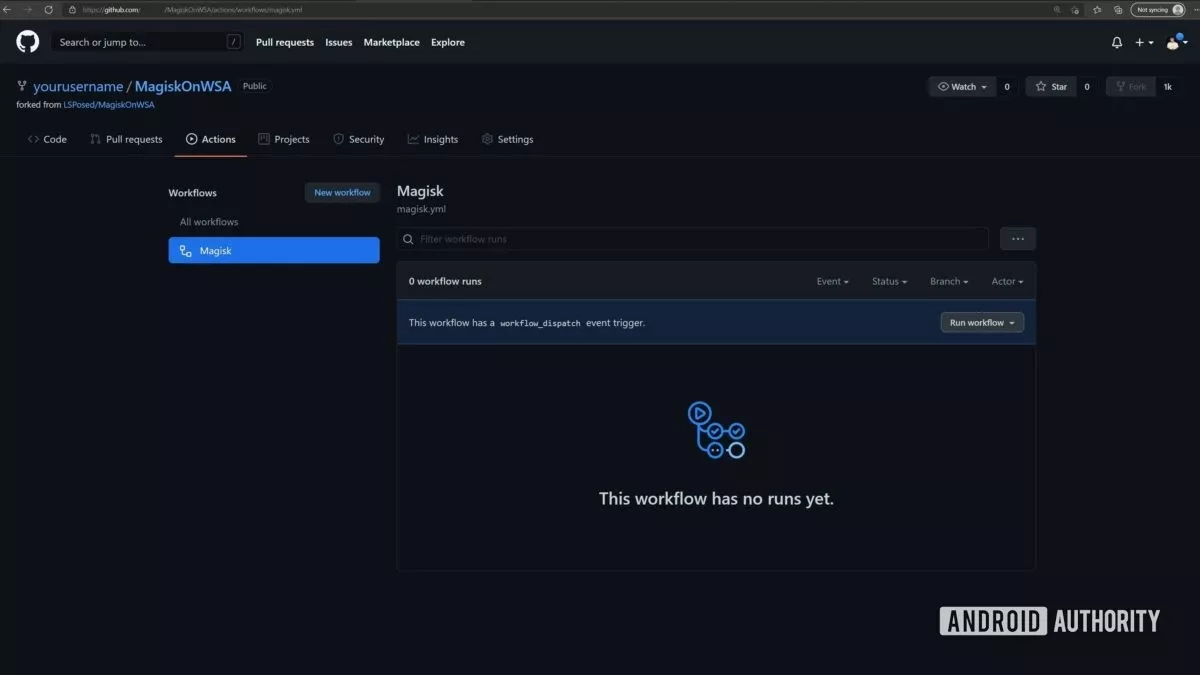Go to Explore

(448, 42)
